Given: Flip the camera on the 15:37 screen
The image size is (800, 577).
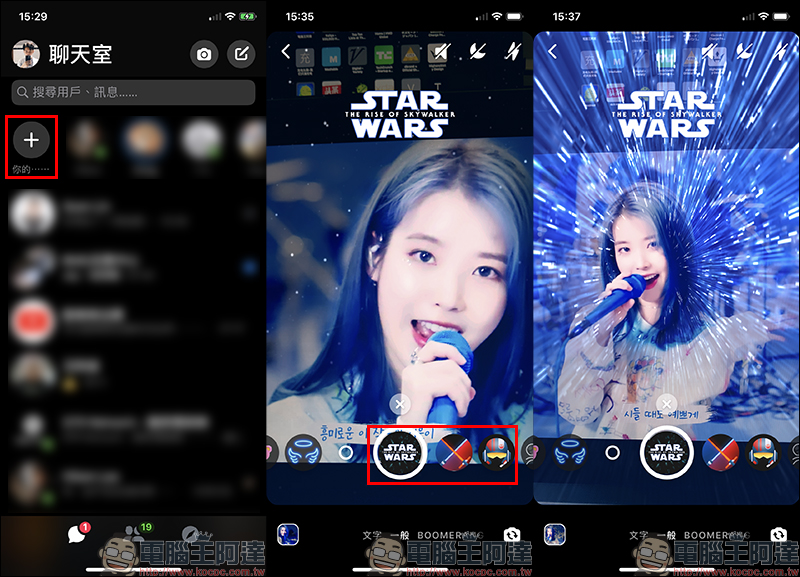Looking at the screenshot, I should click(777, 534).
